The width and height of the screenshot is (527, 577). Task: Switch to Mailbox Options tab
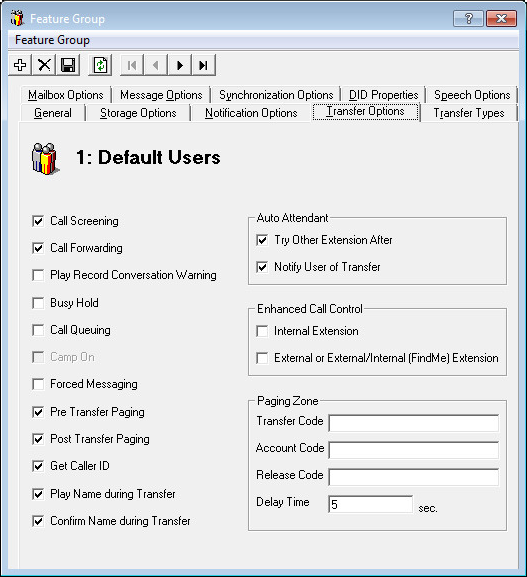click(x=66, y=95)
